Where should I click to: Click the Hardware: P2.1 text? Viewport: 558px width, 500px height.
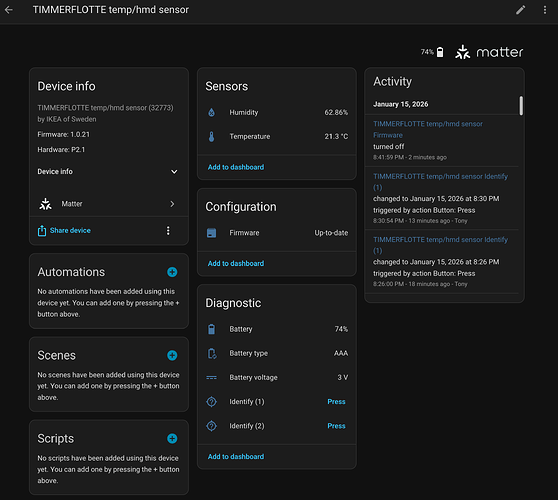tap(61, 150)
